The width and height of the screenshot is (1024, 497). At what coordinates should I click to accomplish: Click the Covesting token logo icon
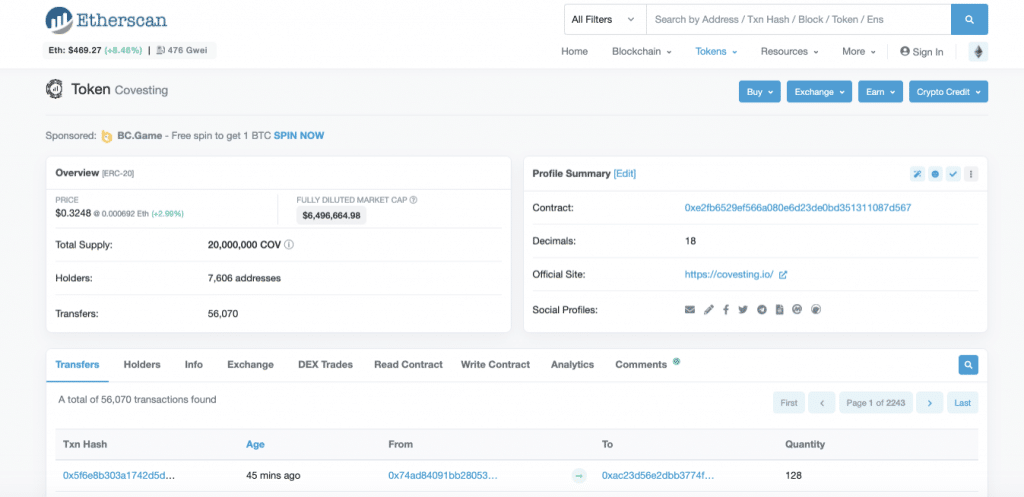54,89
